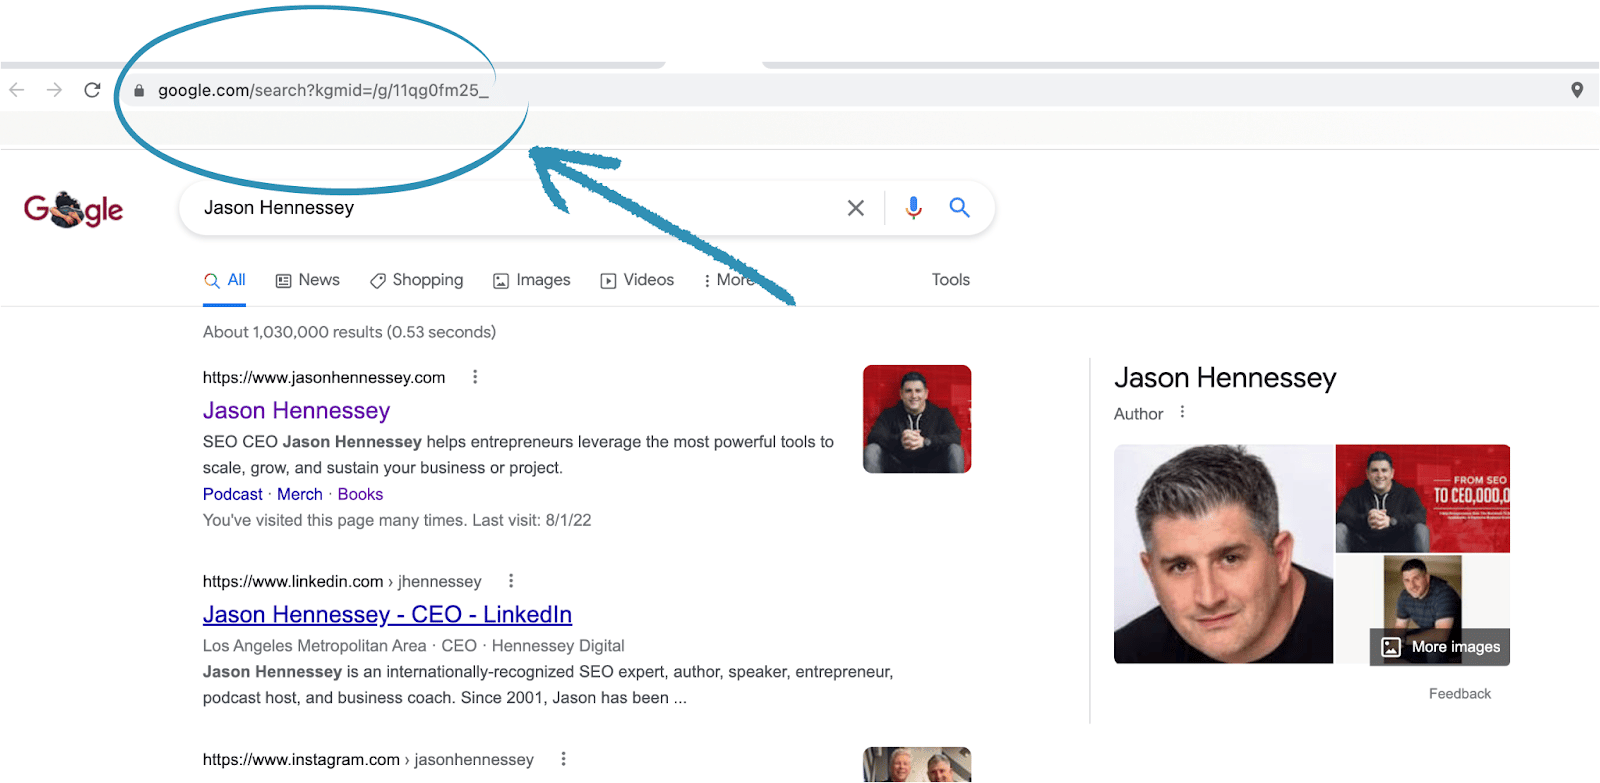Viewport: 1600px width, 783px height.
Task: Click the linkedin.com › jhennessey URL text
Action: click(342, 581)
